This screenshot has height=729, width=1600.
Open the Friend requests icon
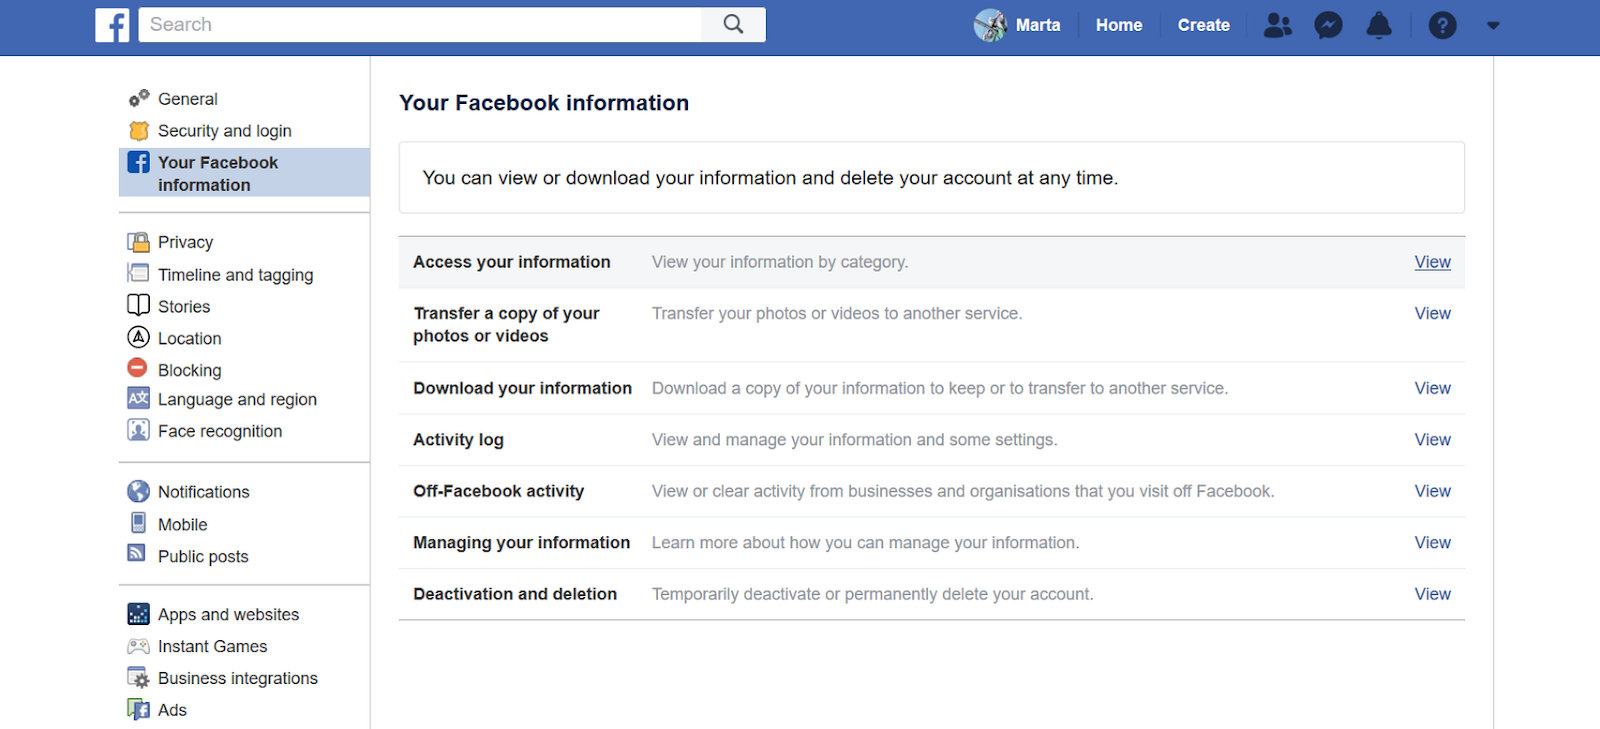point(1277,25)
